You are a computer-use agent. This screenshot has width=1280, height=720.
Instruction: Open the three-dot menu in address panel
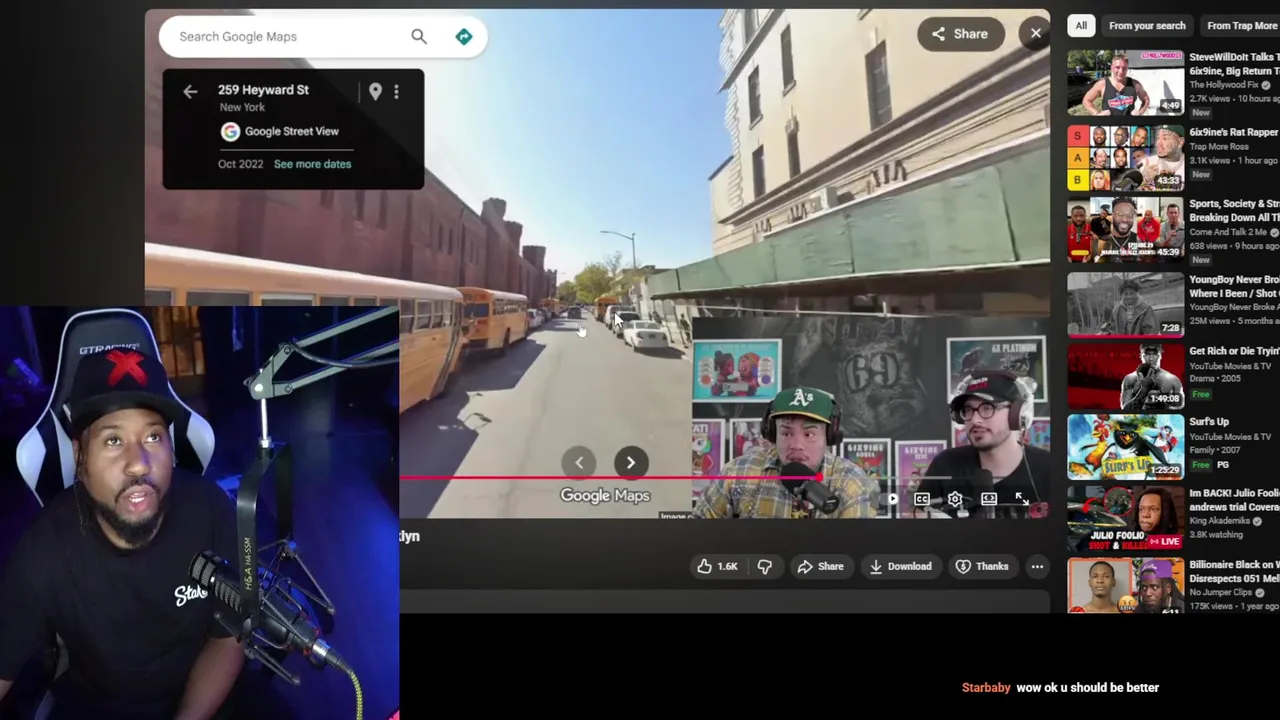[396, 92]
